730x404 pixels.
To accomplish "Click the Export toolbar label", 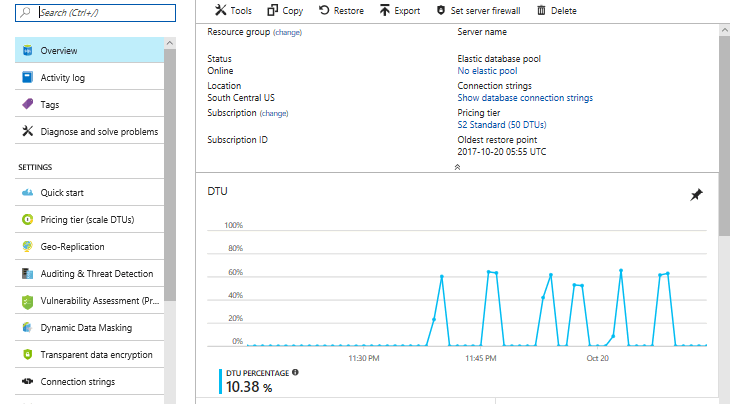I will pos(407,11).
